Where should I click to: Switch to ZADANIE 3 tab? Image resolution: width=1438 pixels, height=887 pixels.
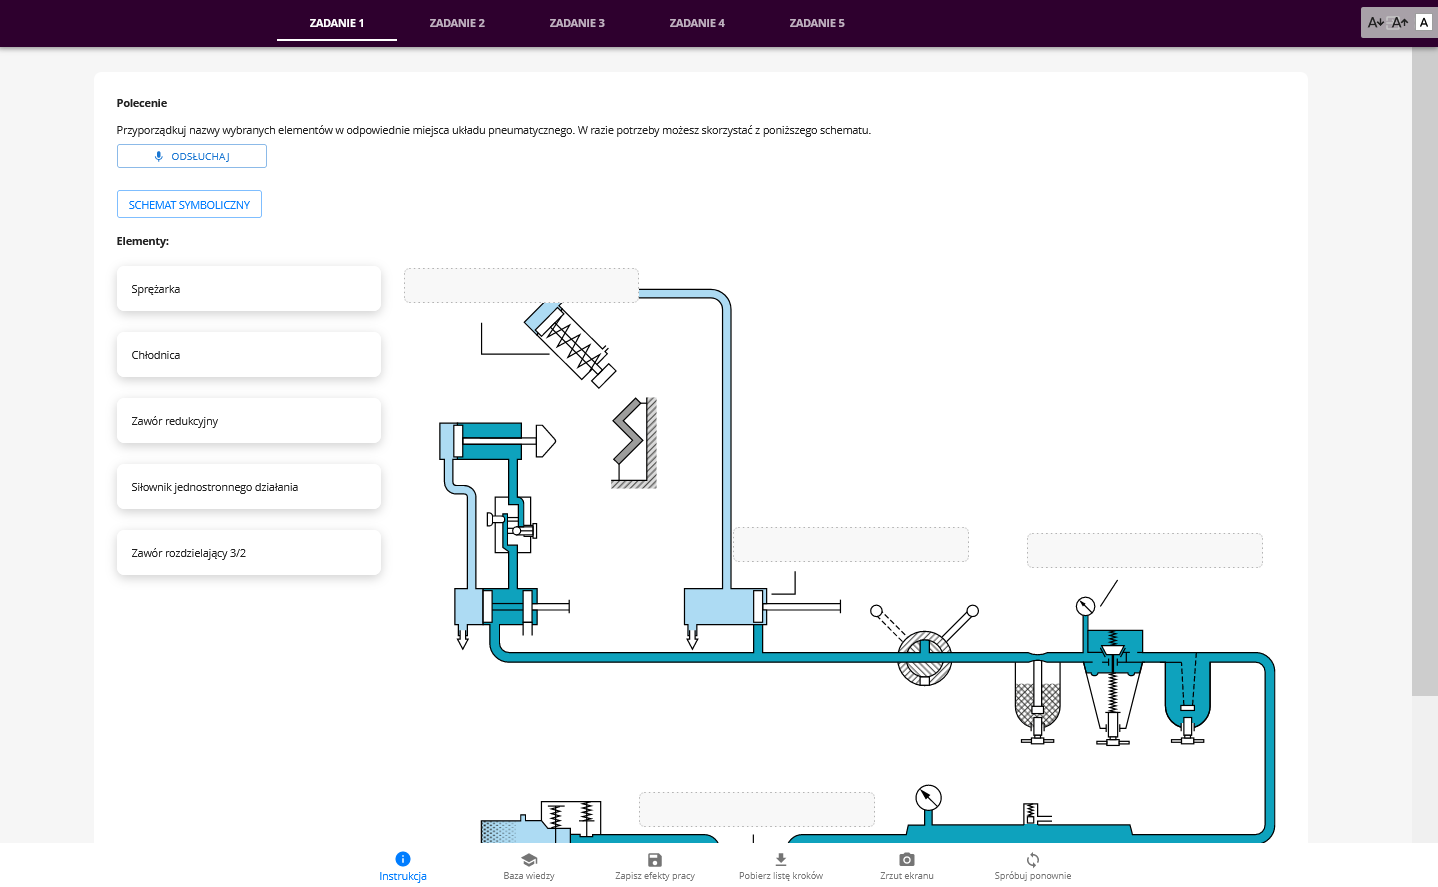577,23
